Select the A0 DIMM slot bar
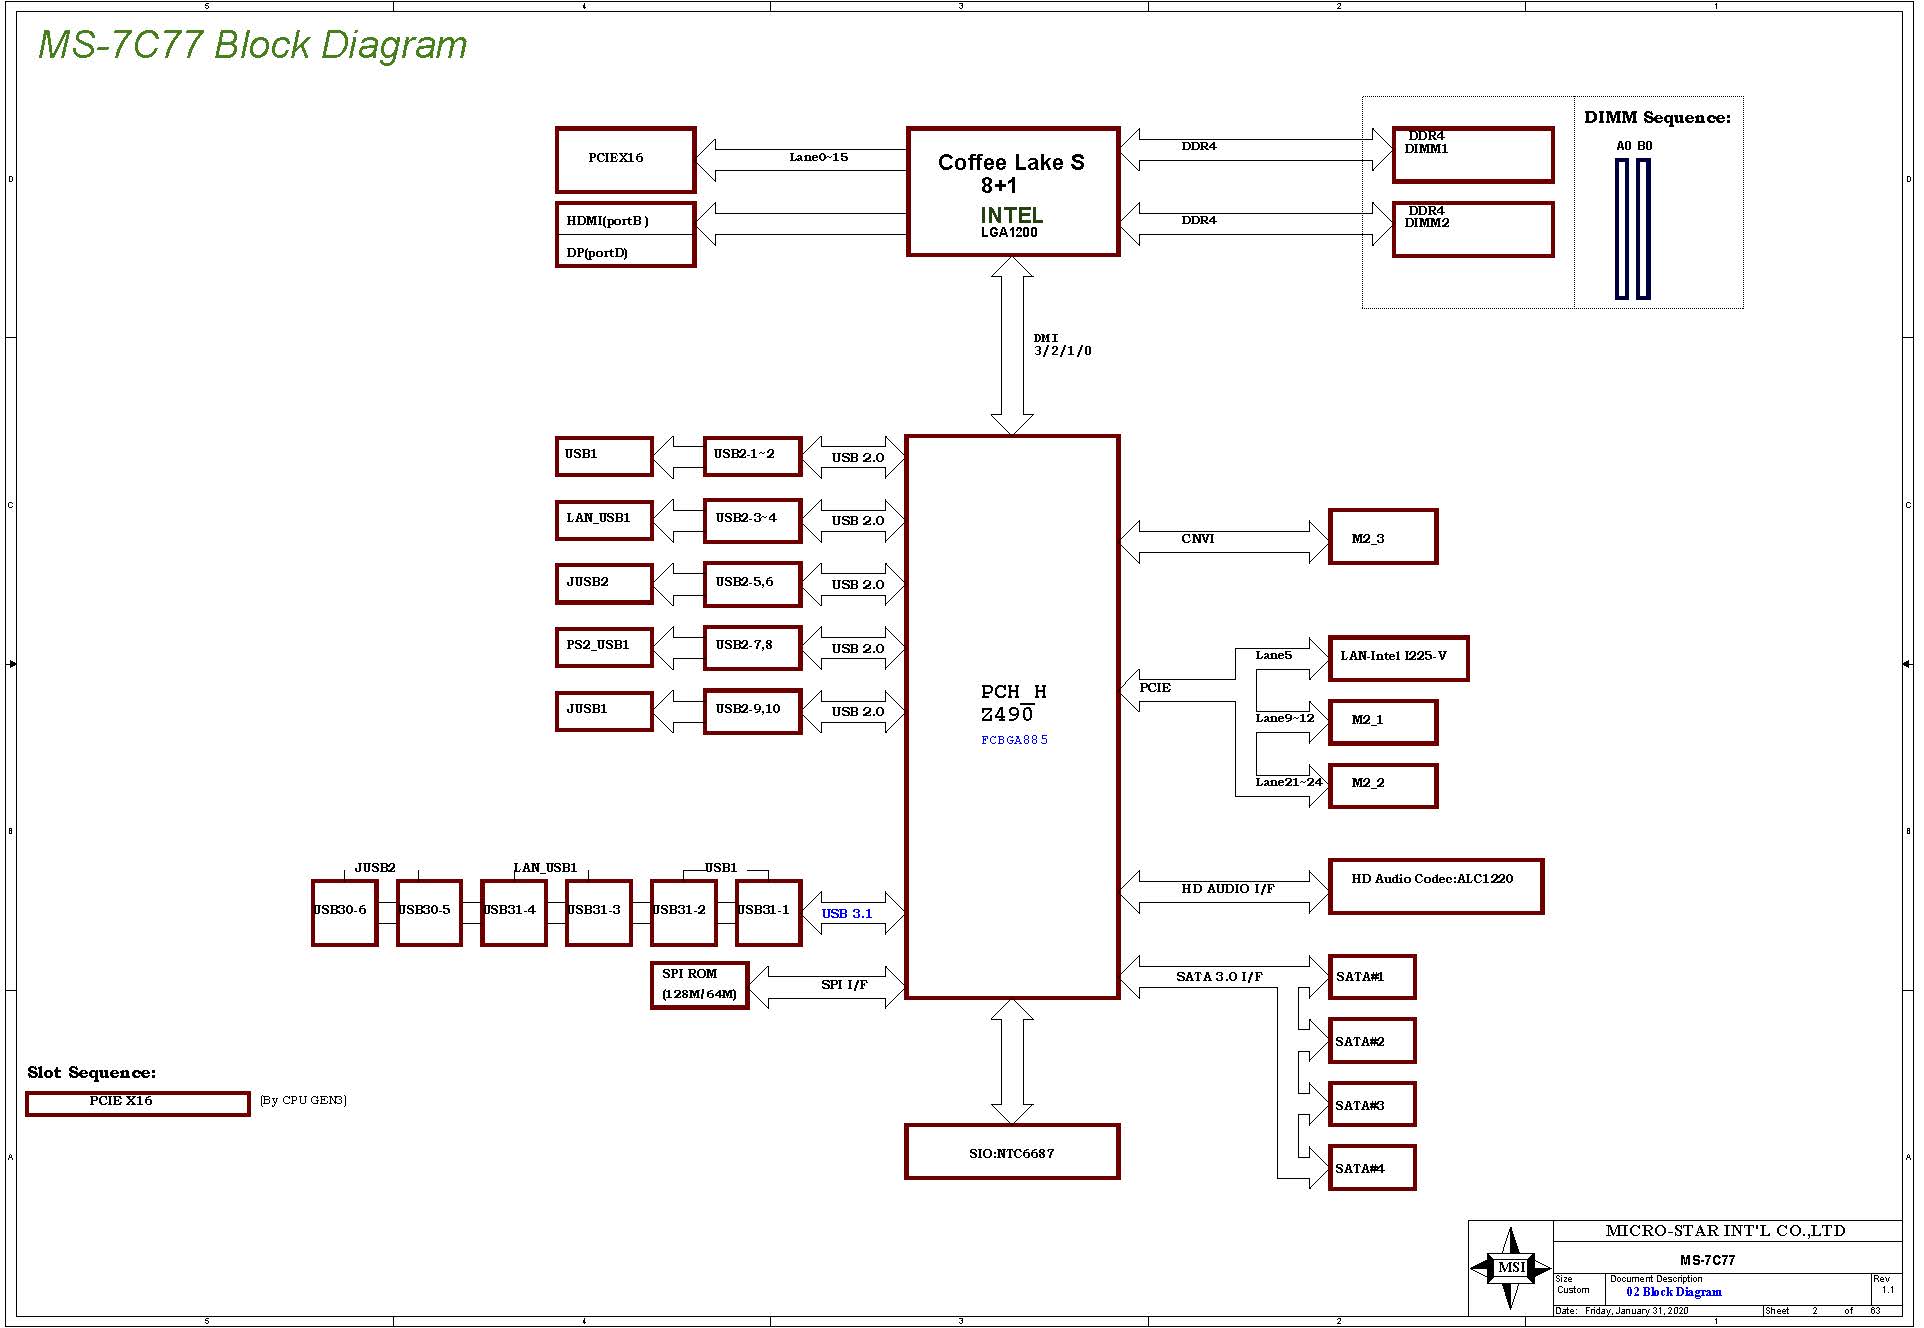Viewport: 1924px width, 1328px height. [x=1622, y=229]
